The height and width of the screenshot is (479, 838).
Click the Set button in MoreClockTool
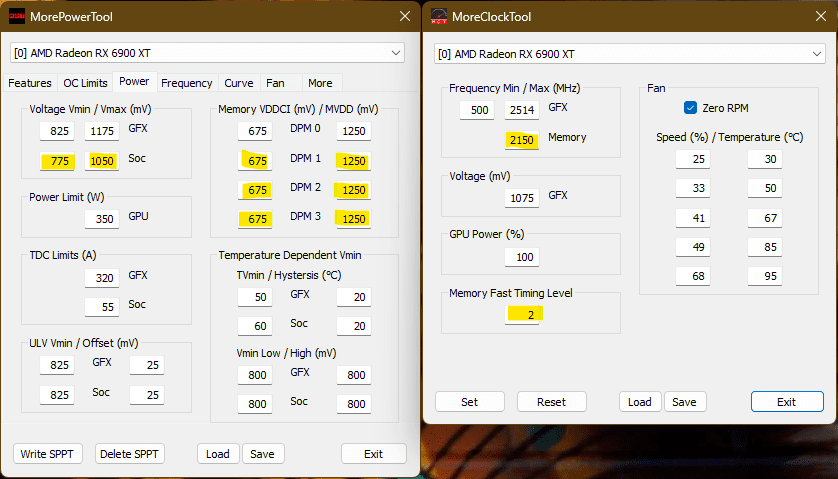pyautogui.click(x=470, y=401)
